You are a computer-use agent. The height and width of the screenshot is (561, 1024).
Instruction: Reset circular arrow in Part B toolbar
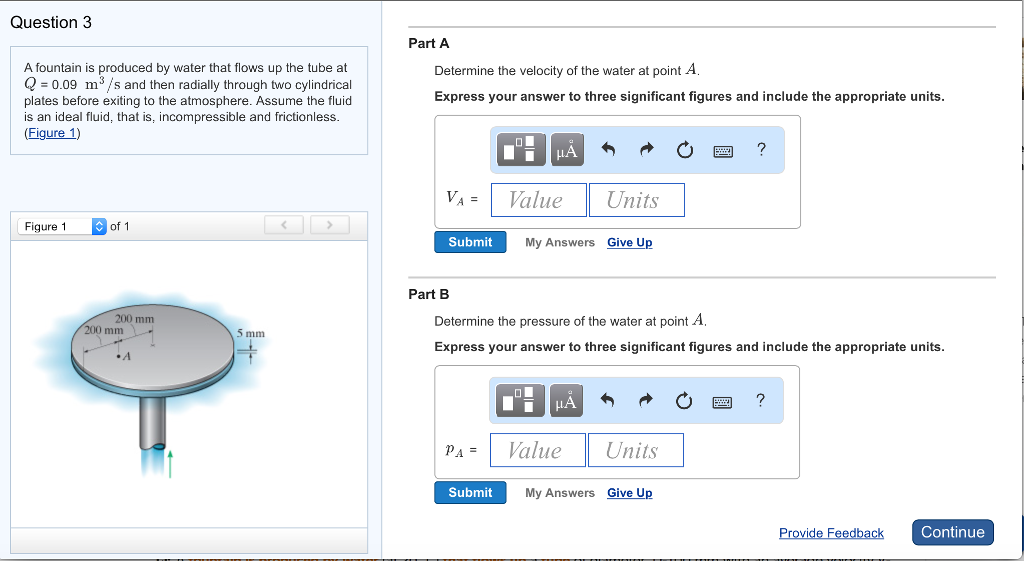[684, 401]
